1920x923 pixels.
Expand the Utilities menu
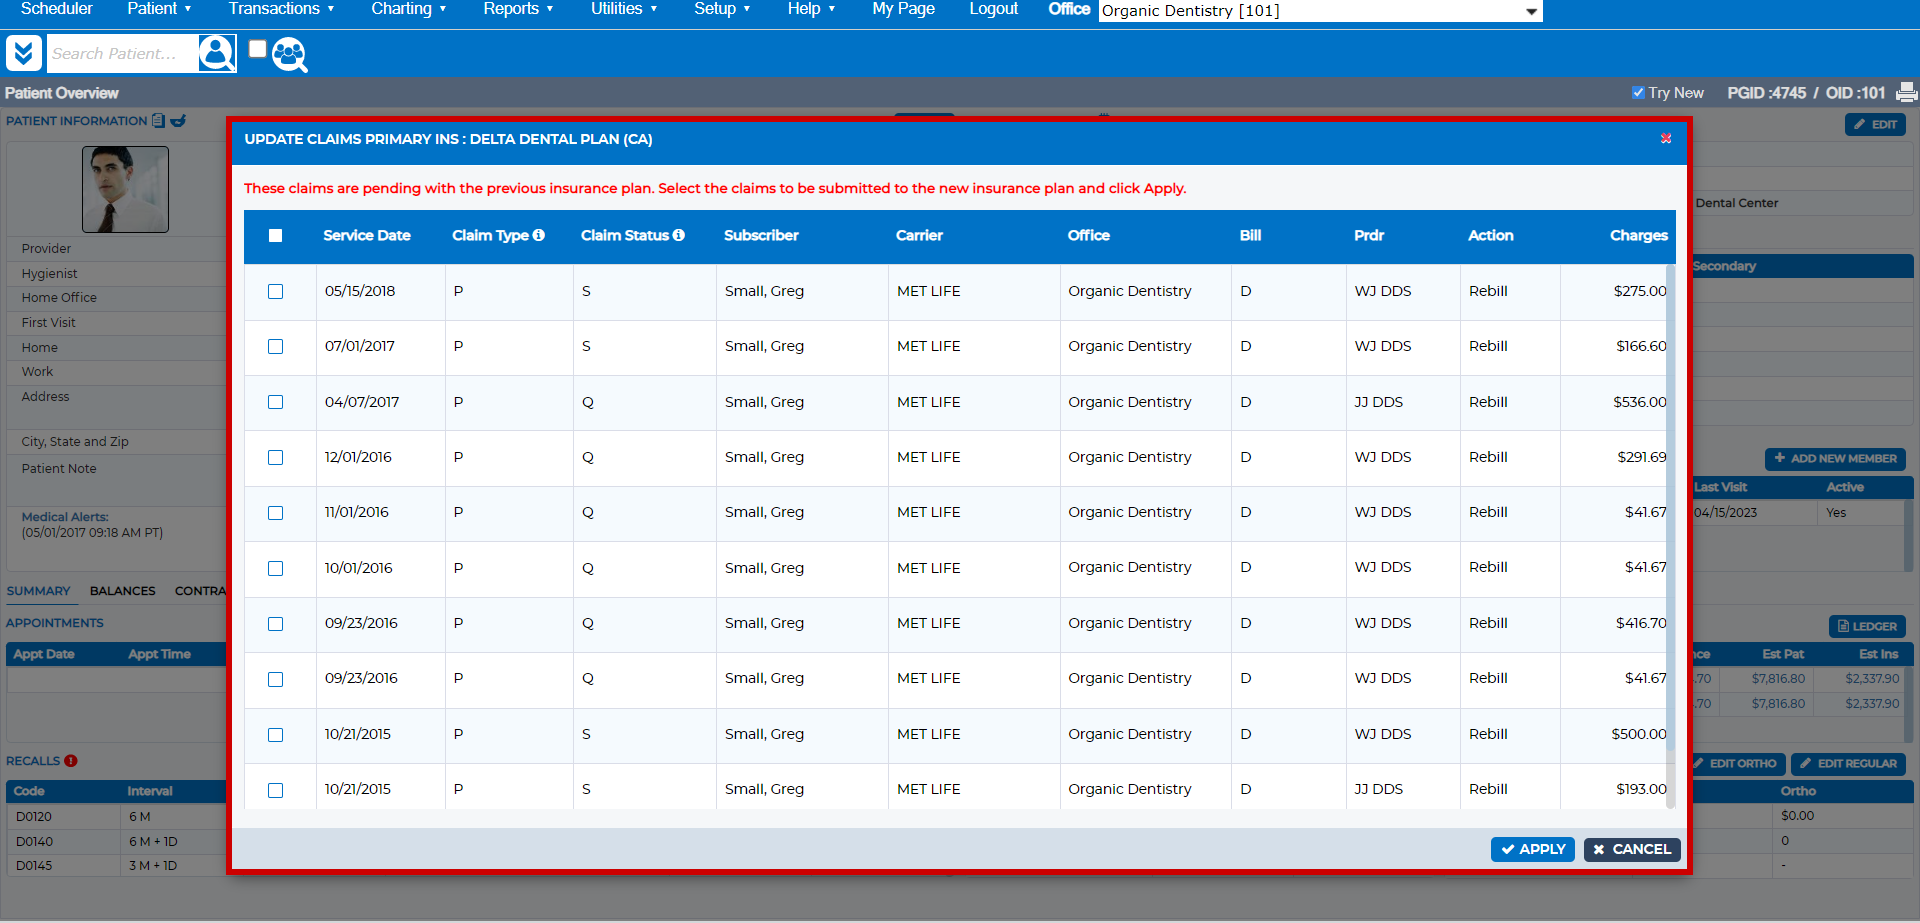624,9
